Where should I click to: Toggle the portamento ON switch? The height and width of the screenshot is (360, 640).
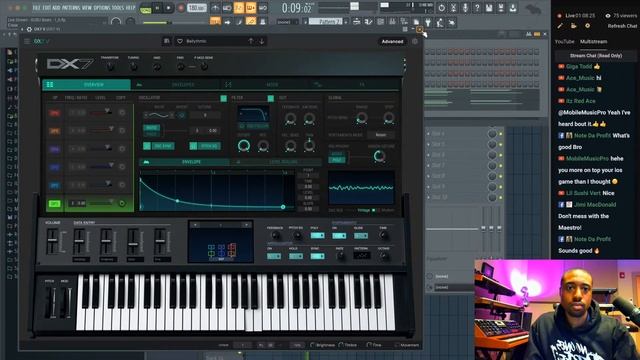click(x=338, y=236)
